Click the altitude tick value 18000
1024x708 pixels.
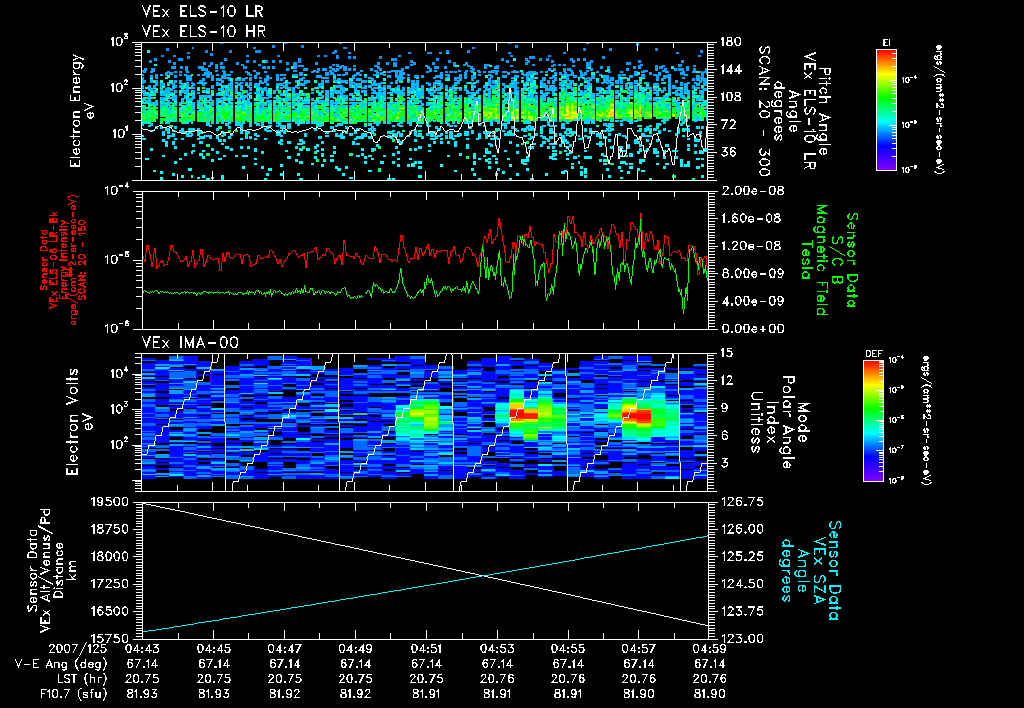110,556
